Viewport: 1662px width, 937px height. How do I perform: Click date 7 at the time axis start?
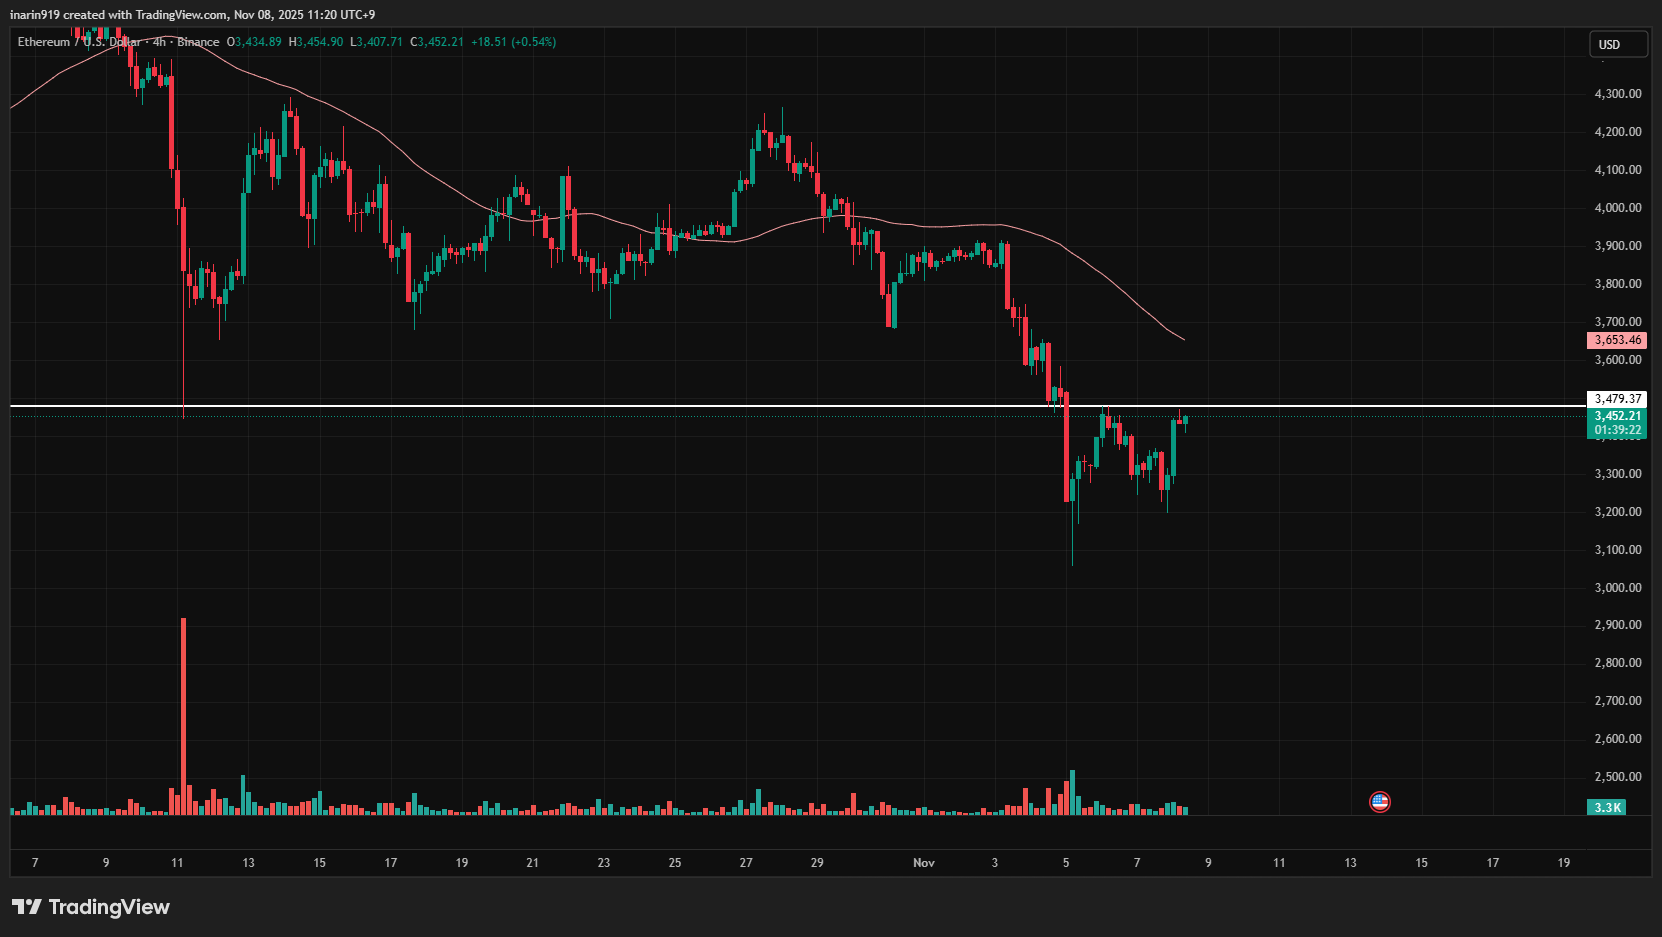point(35,862)
